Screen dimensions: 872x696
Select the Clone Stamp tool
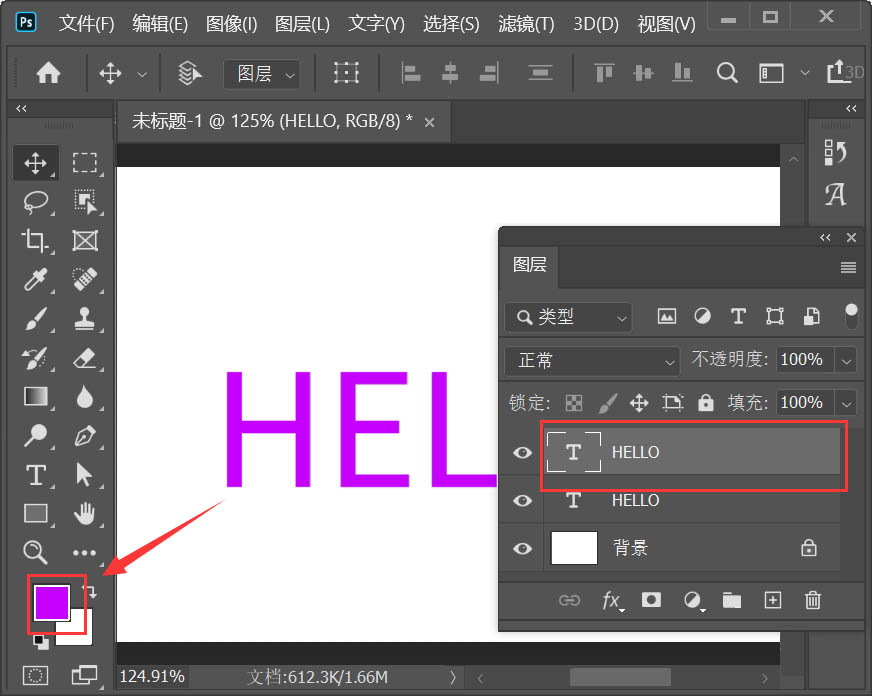pyautogui.click(x=85, y=319)
